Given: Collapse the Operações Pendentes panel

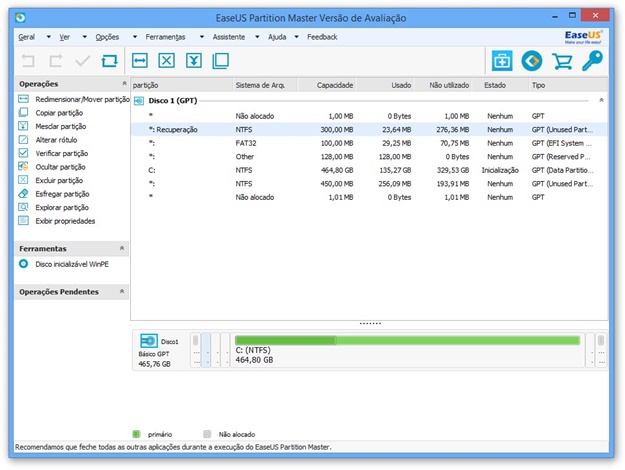Looking at the screenshot, I should coord(122,291).
